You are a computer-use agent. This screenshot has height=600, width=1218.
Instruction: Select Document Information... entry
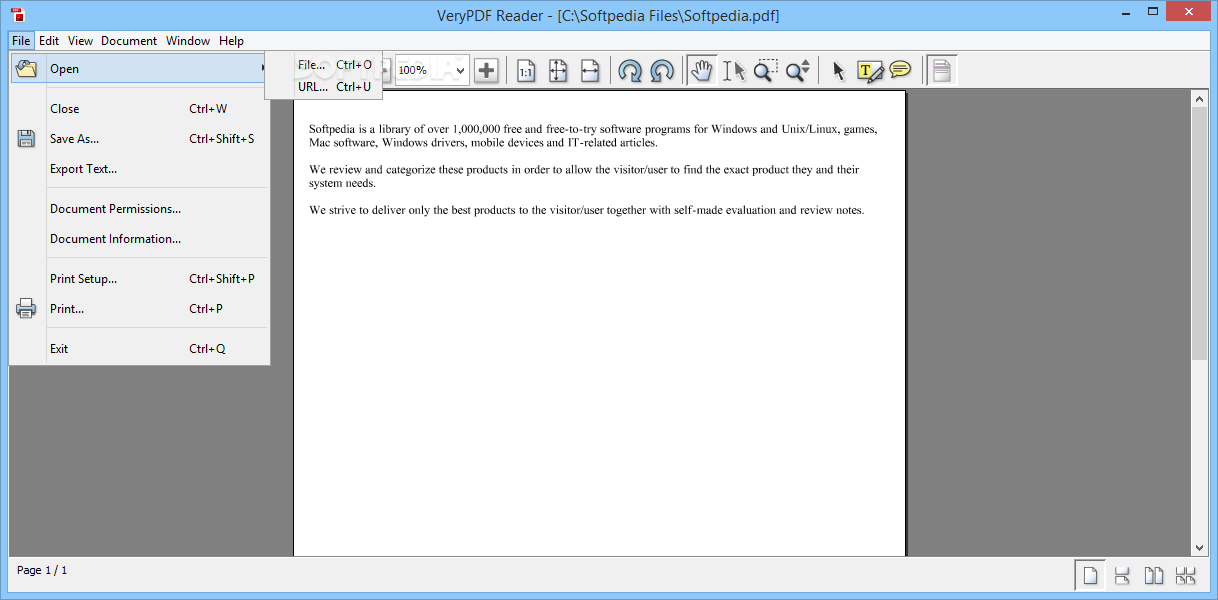pyautogui.click(x=140, y=239)
